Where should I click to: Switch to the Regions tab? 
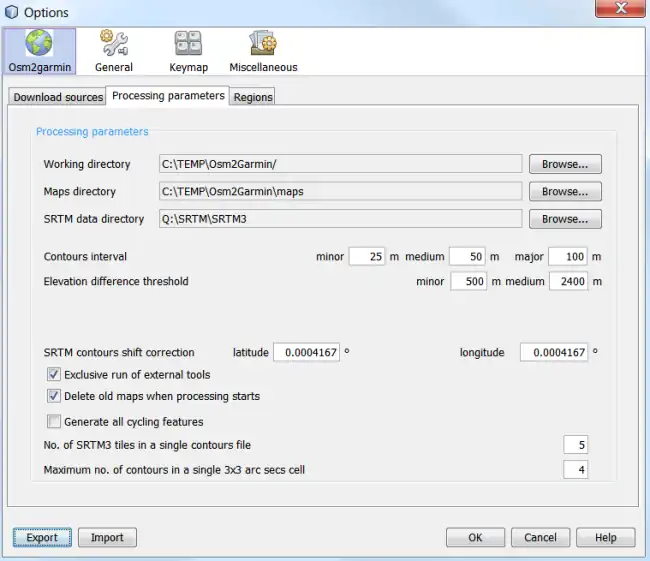click(253, 97)
